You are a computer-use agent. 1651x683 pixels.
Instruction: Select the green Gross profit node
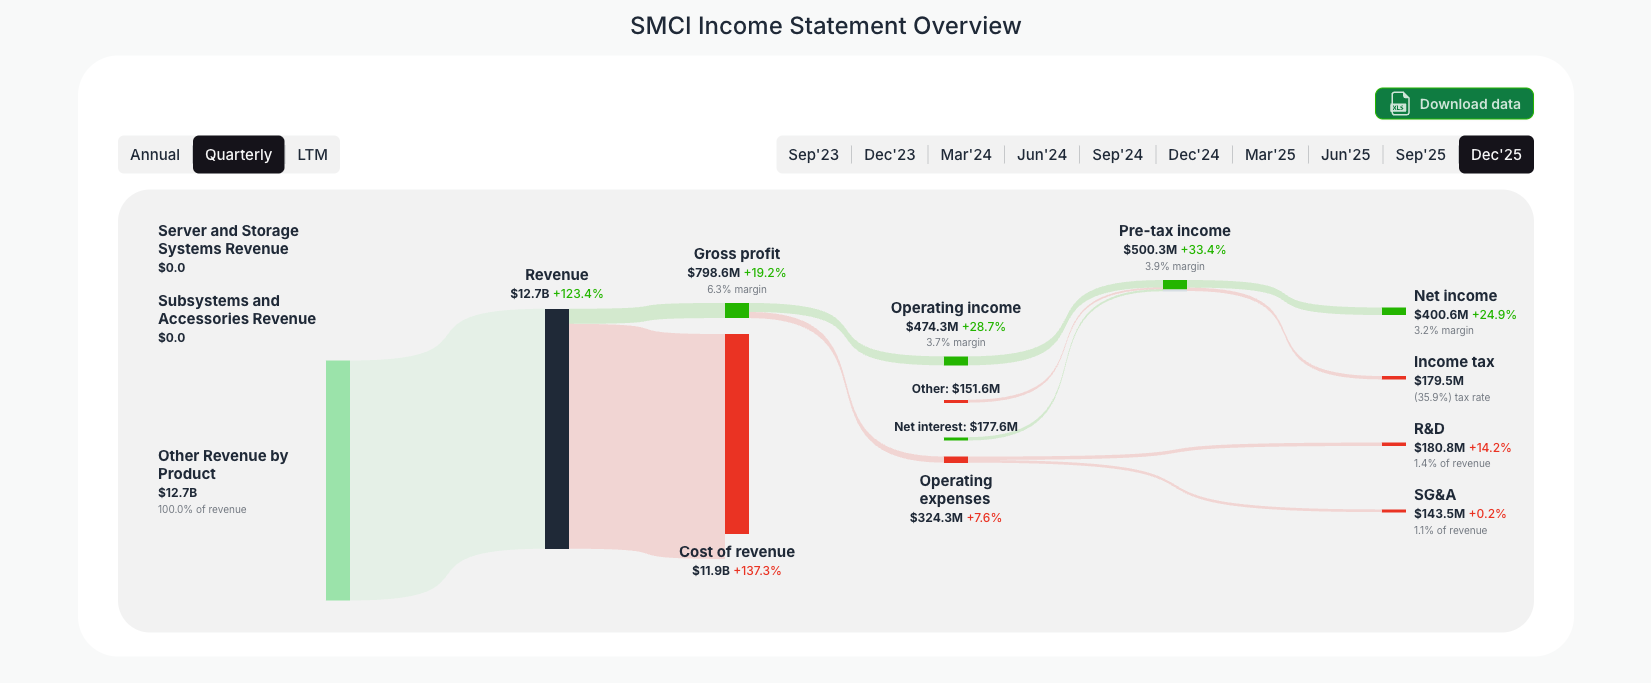[x=736, y=310]
